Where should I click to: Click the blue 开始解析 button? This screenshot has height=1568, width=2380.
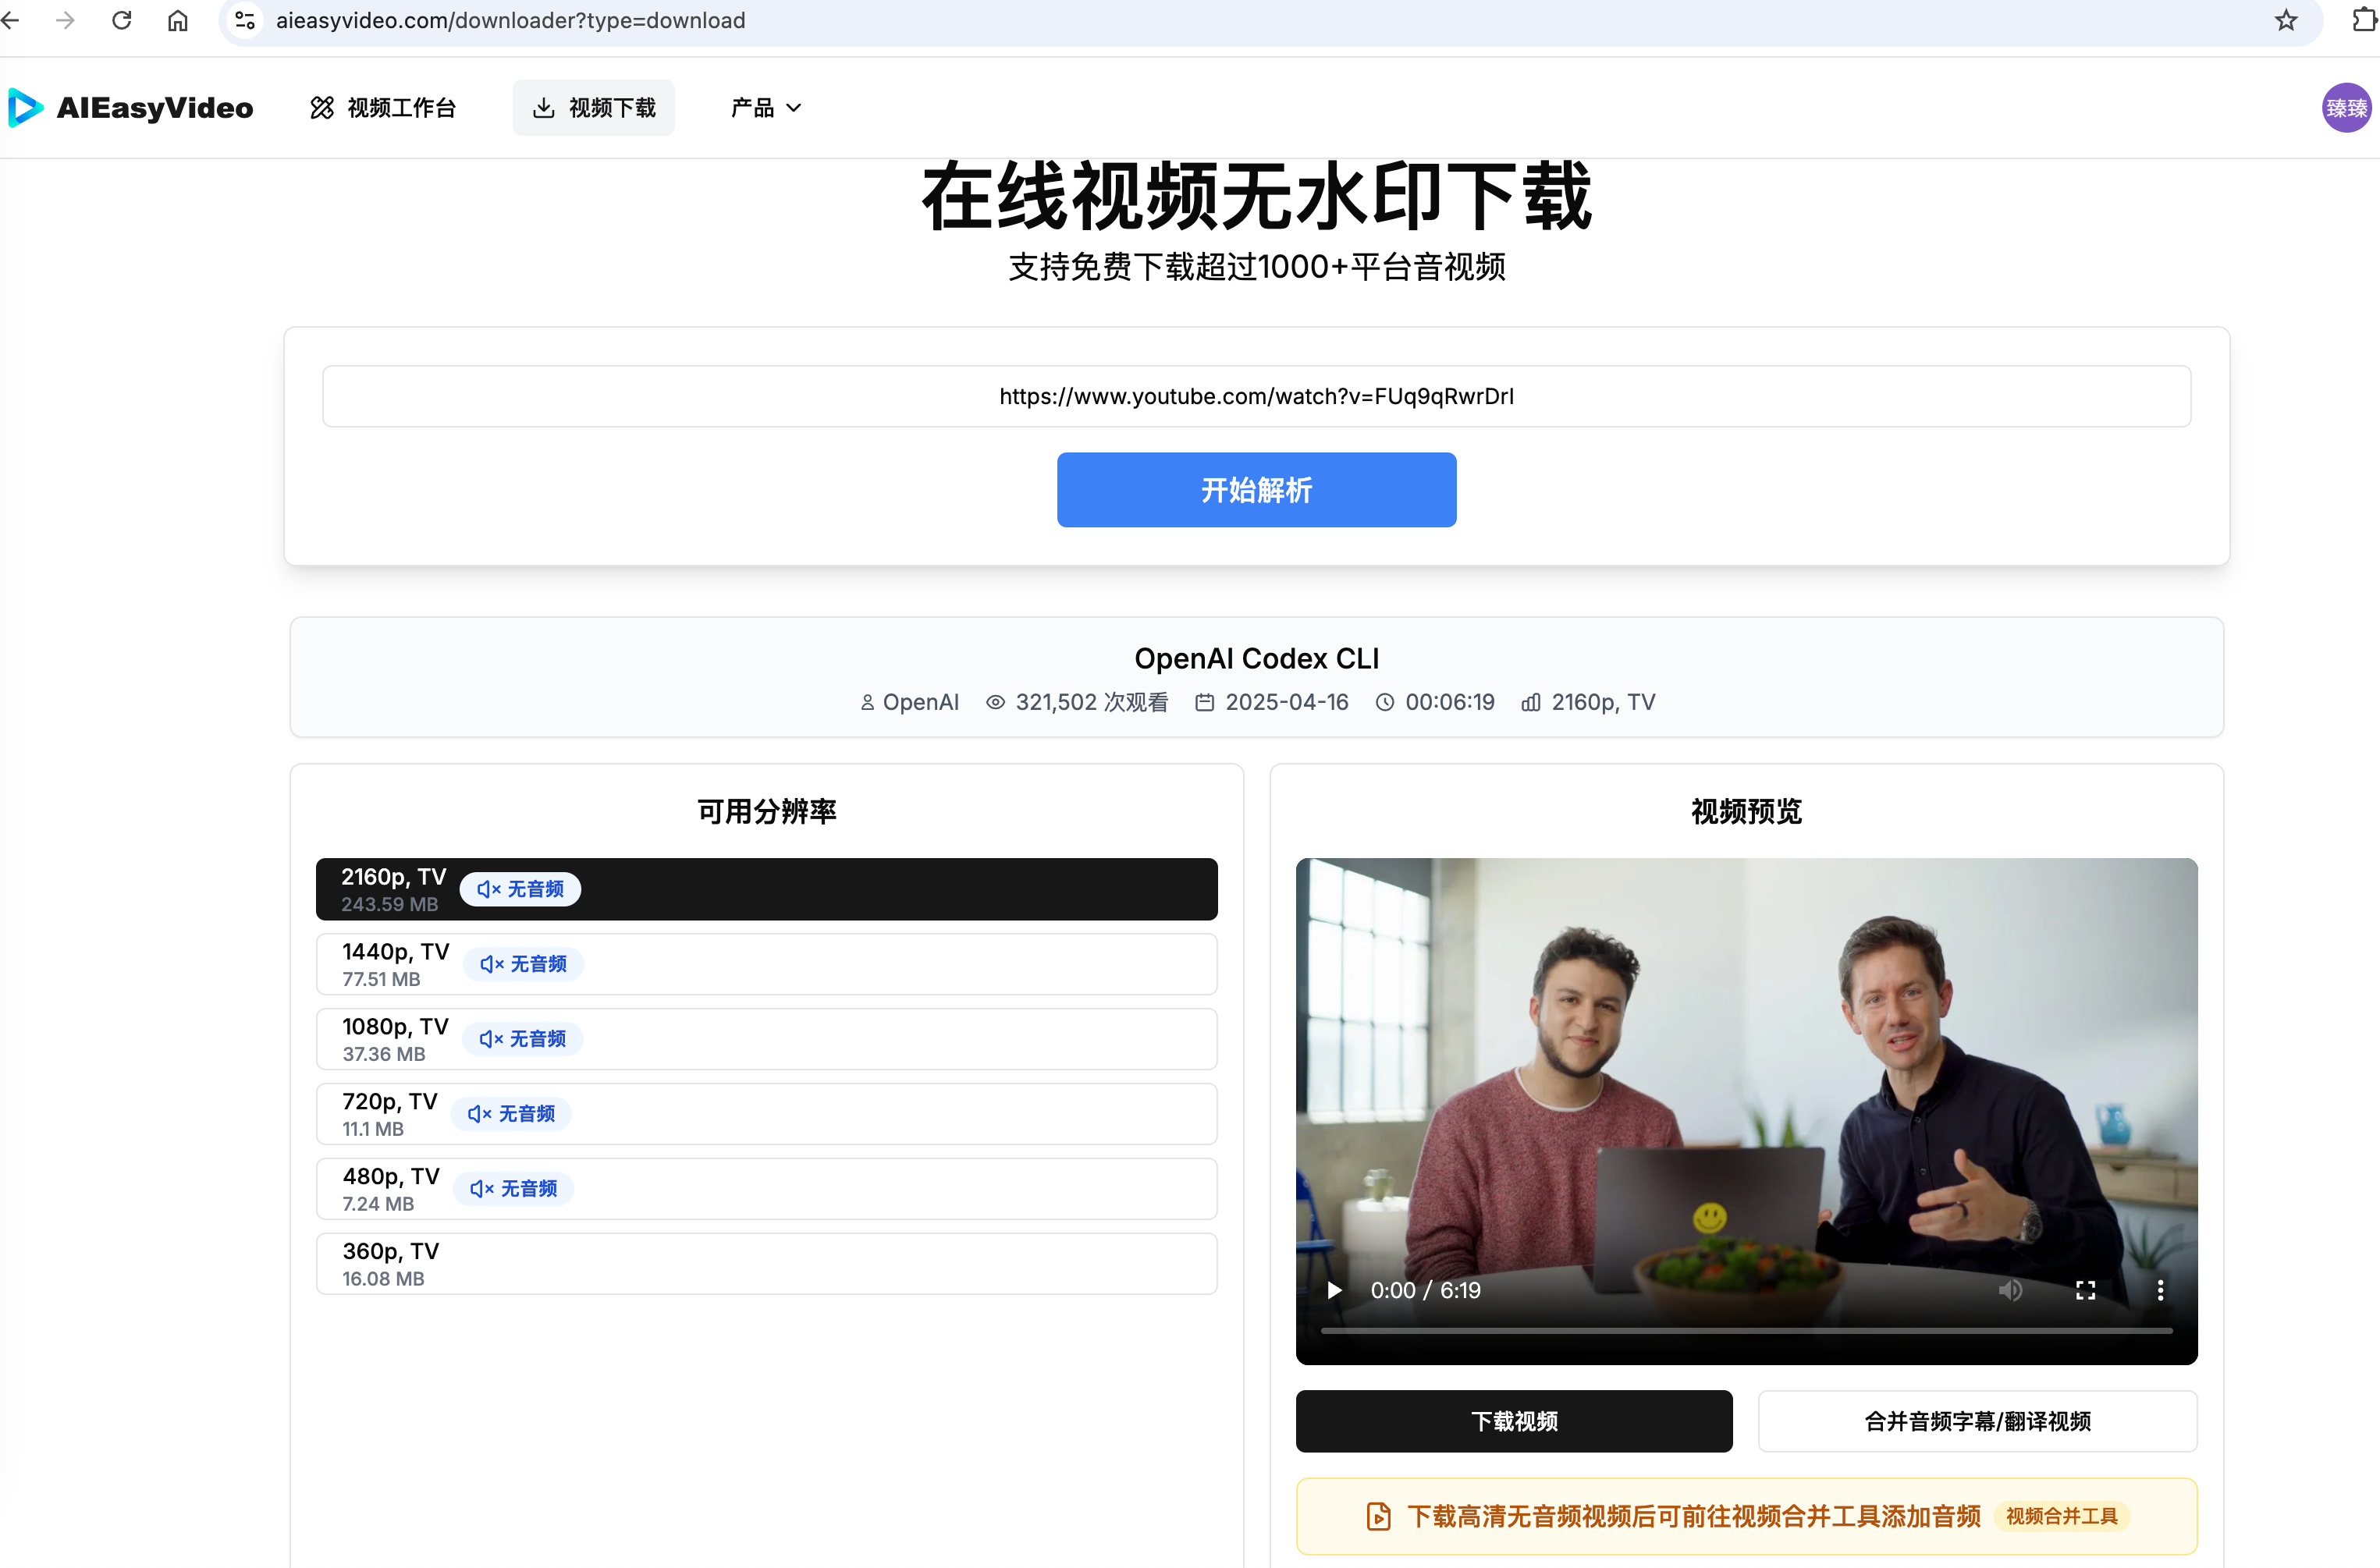pos(1256,490)
